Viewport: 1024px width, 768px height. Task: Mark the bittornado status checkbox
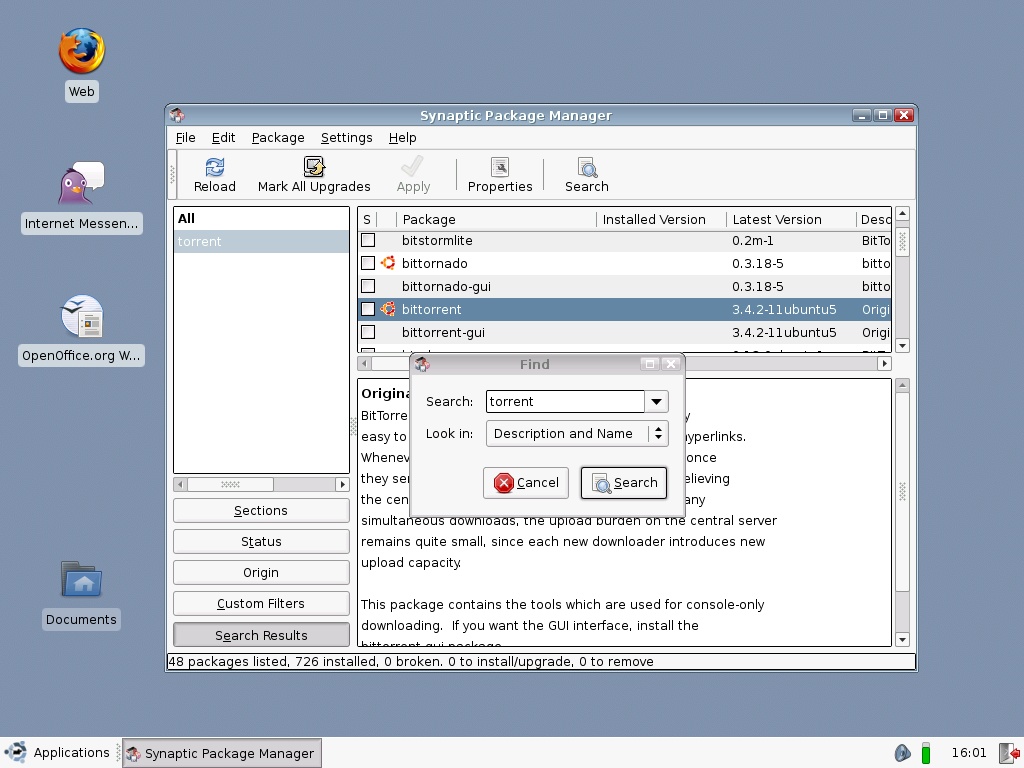368,263
